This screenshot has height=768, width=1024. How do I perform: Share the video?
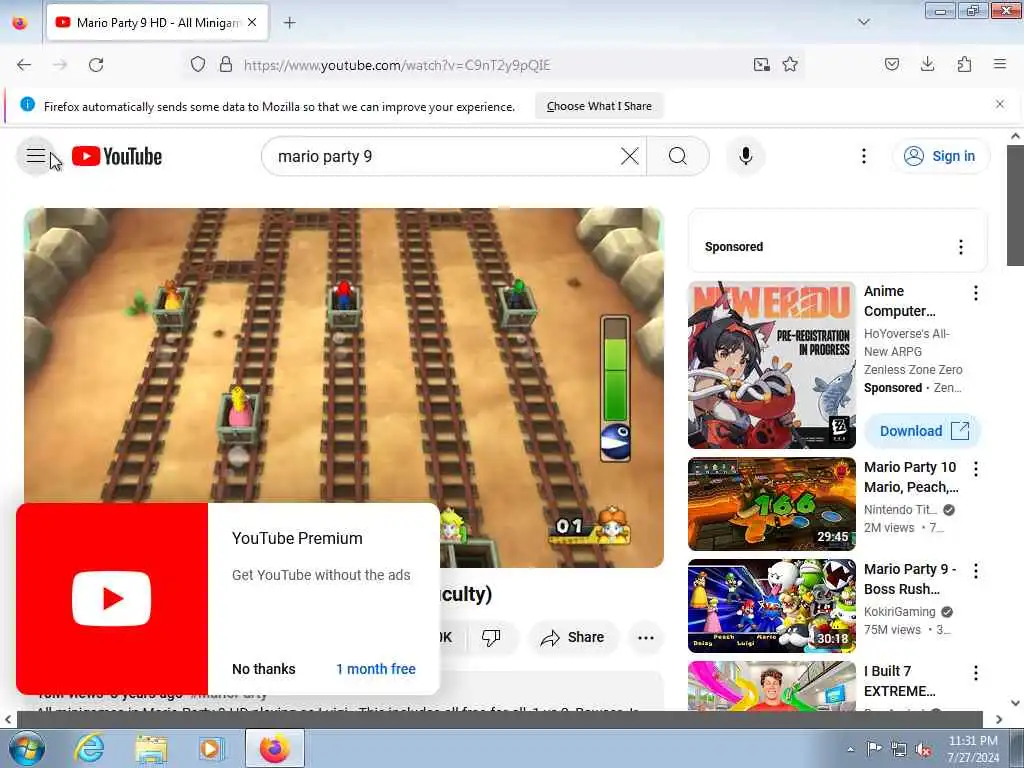coord(573,637)
